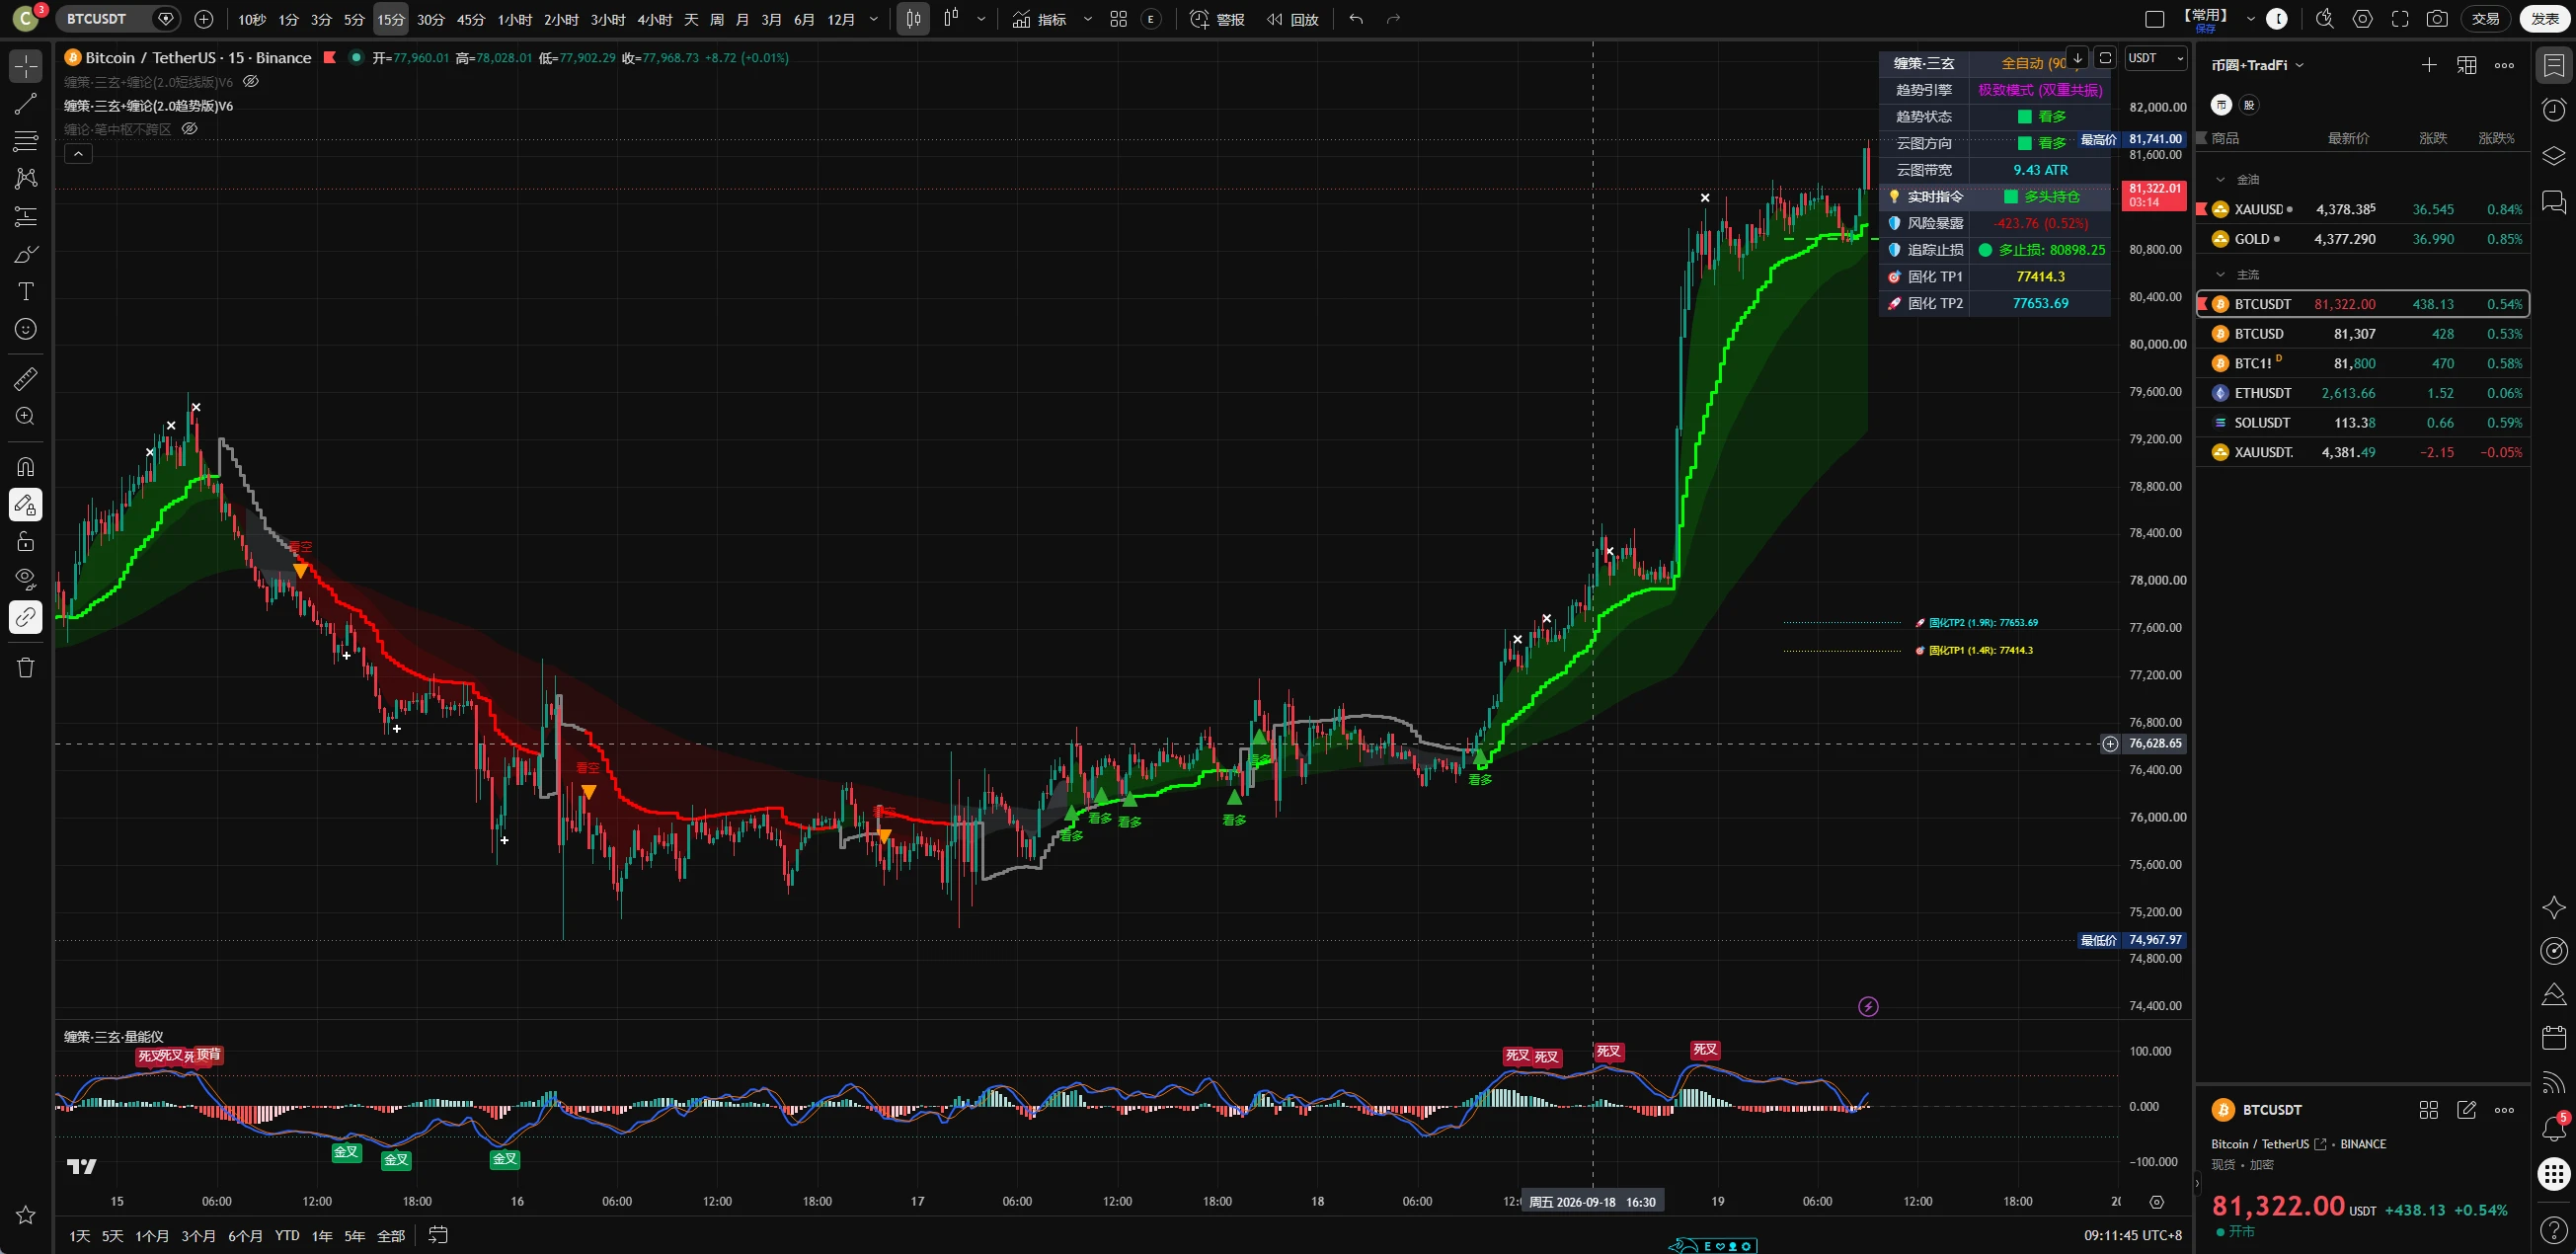This screenshot has width=2576, height=1254.
Task: Open chart settings hexagon icon
Action: [x=2363, y=19]
